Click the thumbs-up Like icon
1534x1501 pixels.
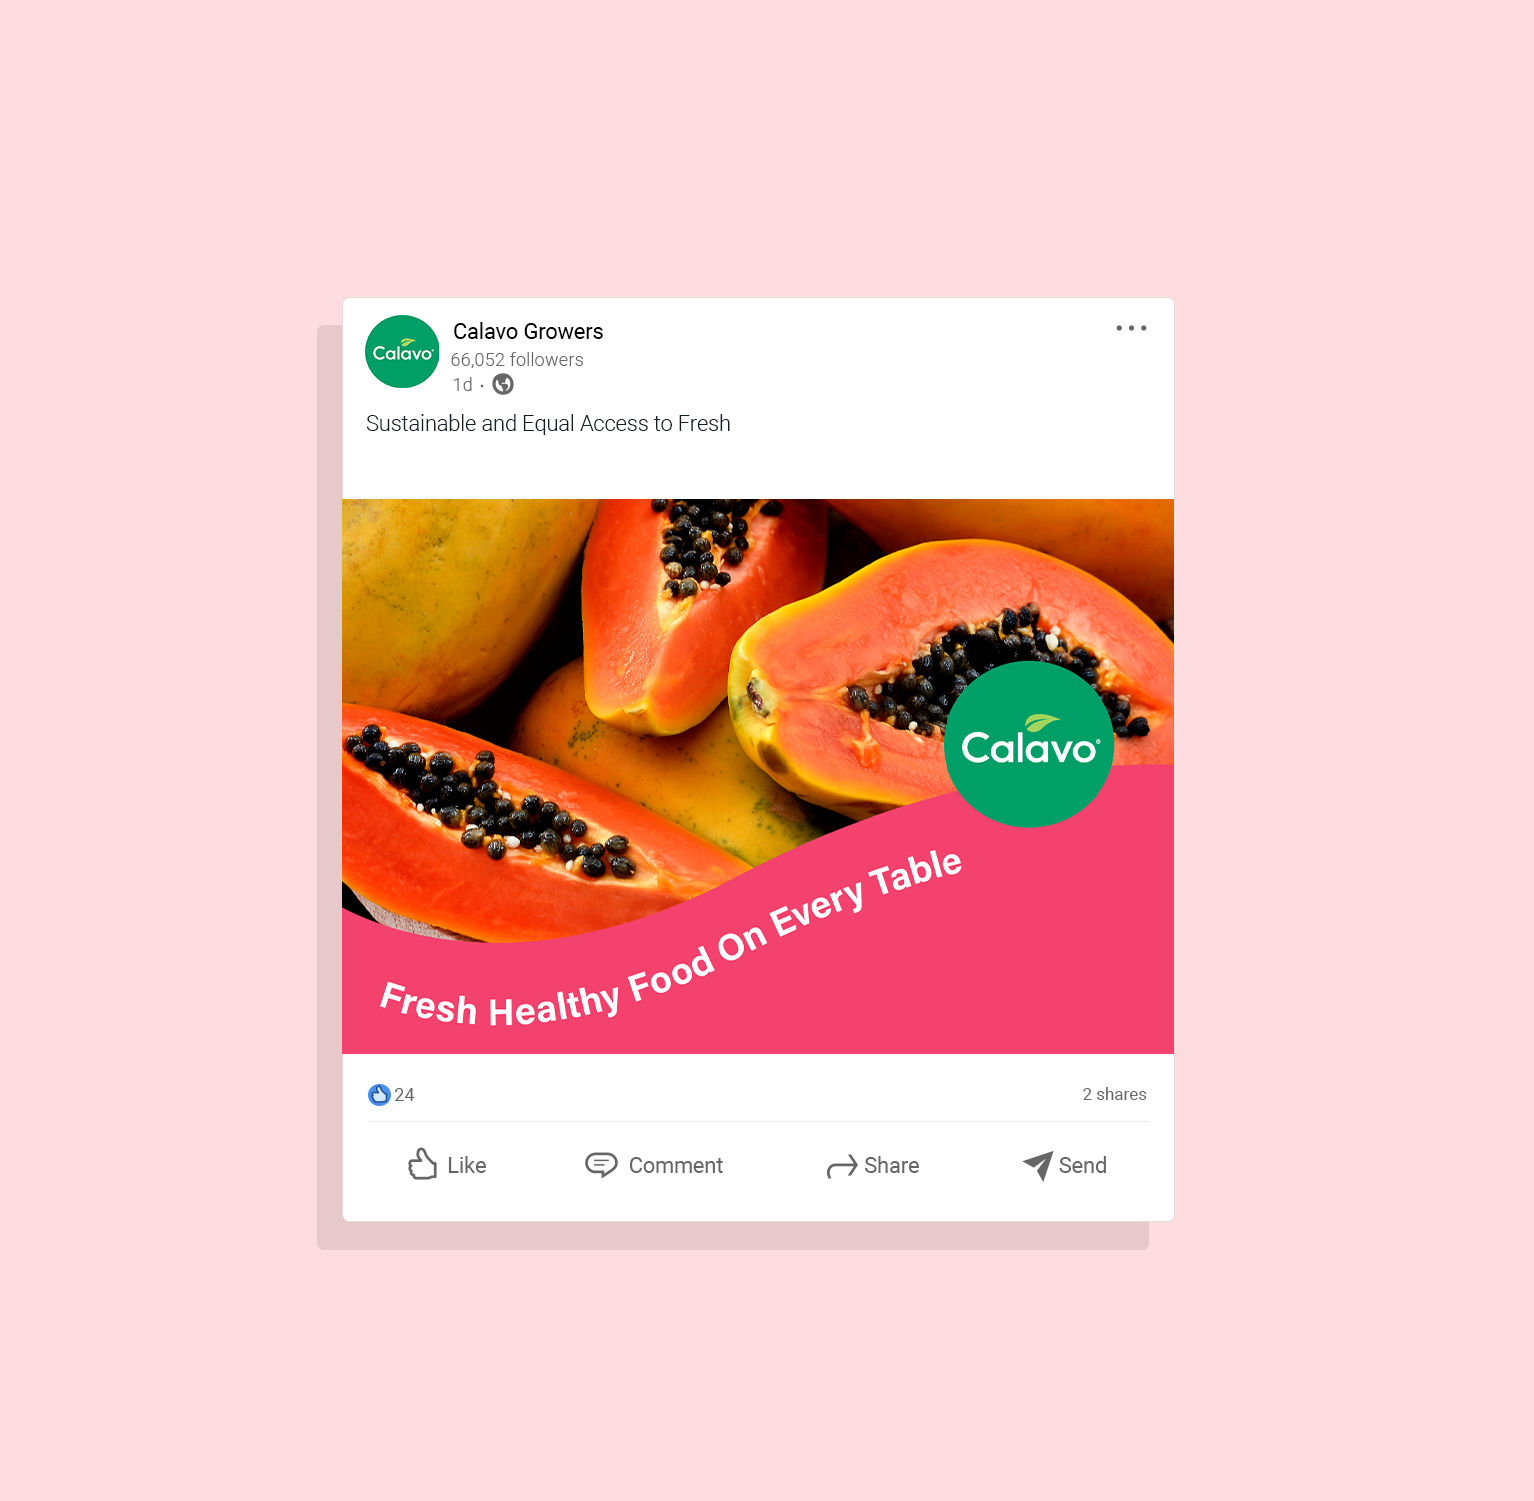(x=422, y=1164)
